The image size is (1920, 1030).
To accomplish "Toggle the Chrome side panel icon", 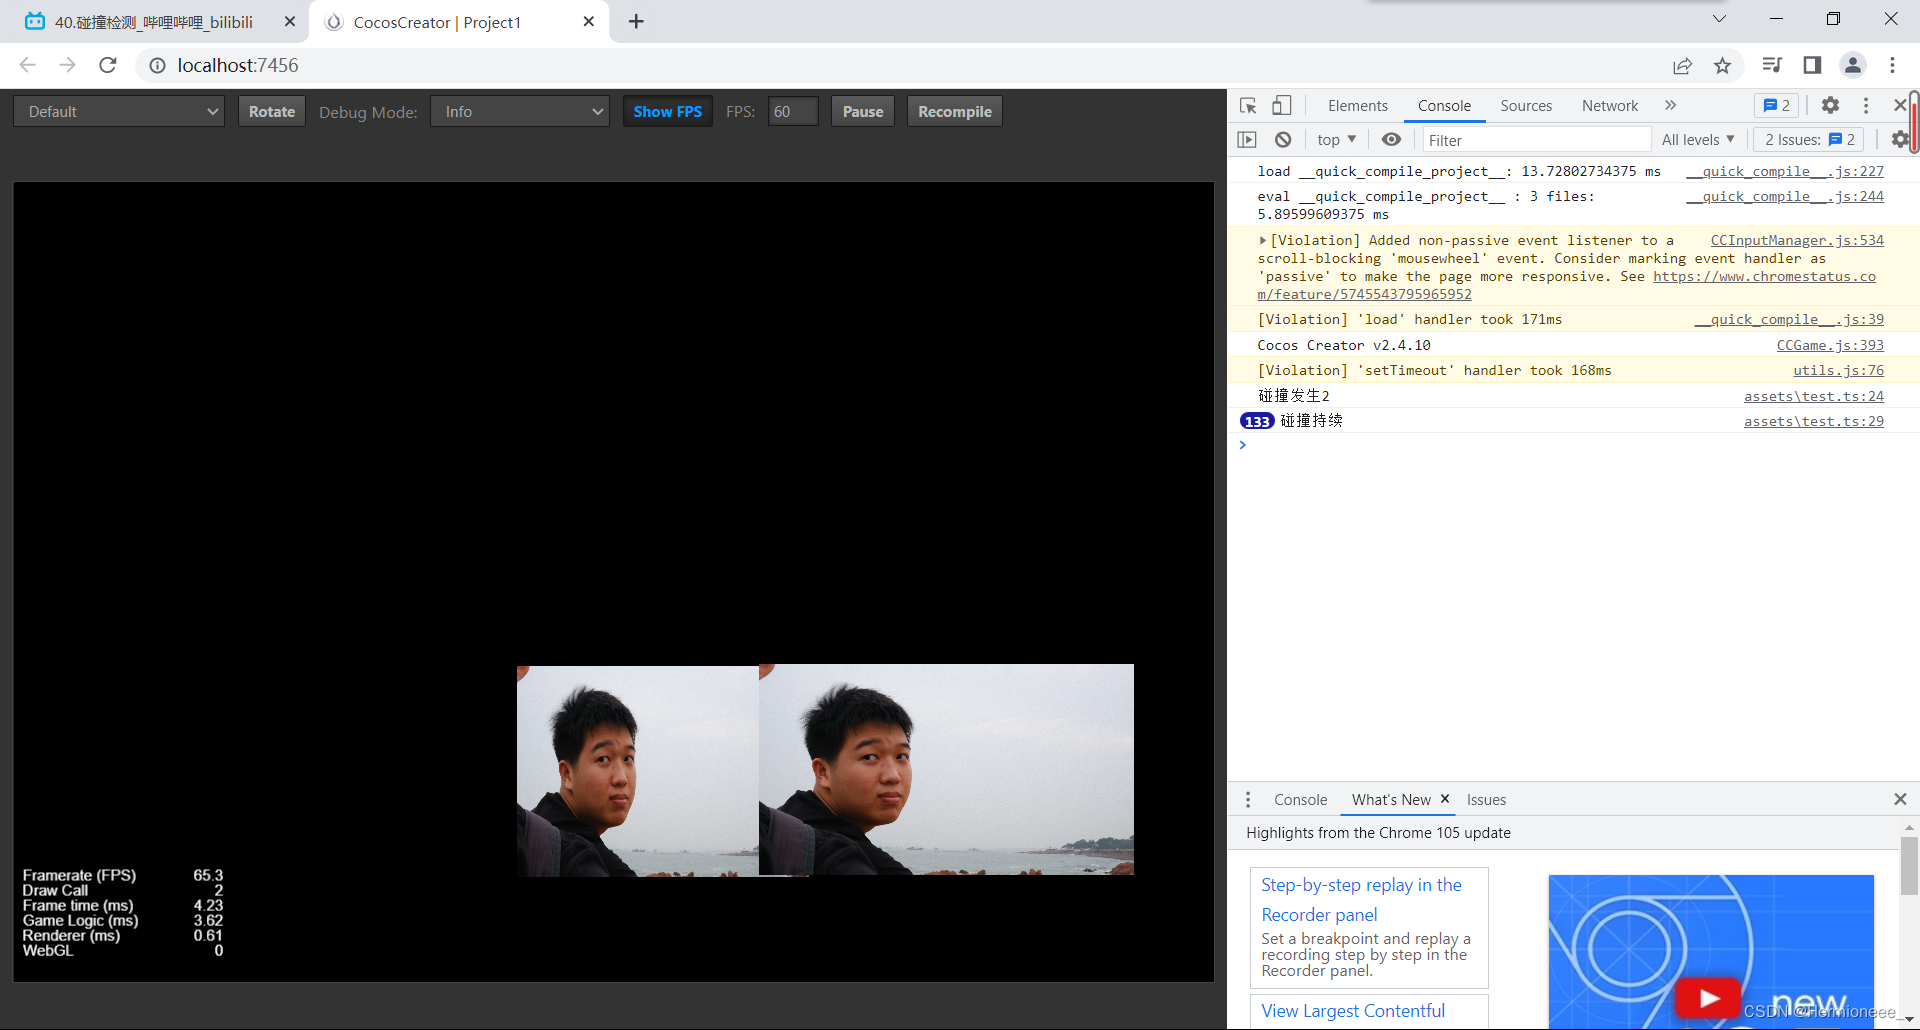I will click(x=1812, y=65).
